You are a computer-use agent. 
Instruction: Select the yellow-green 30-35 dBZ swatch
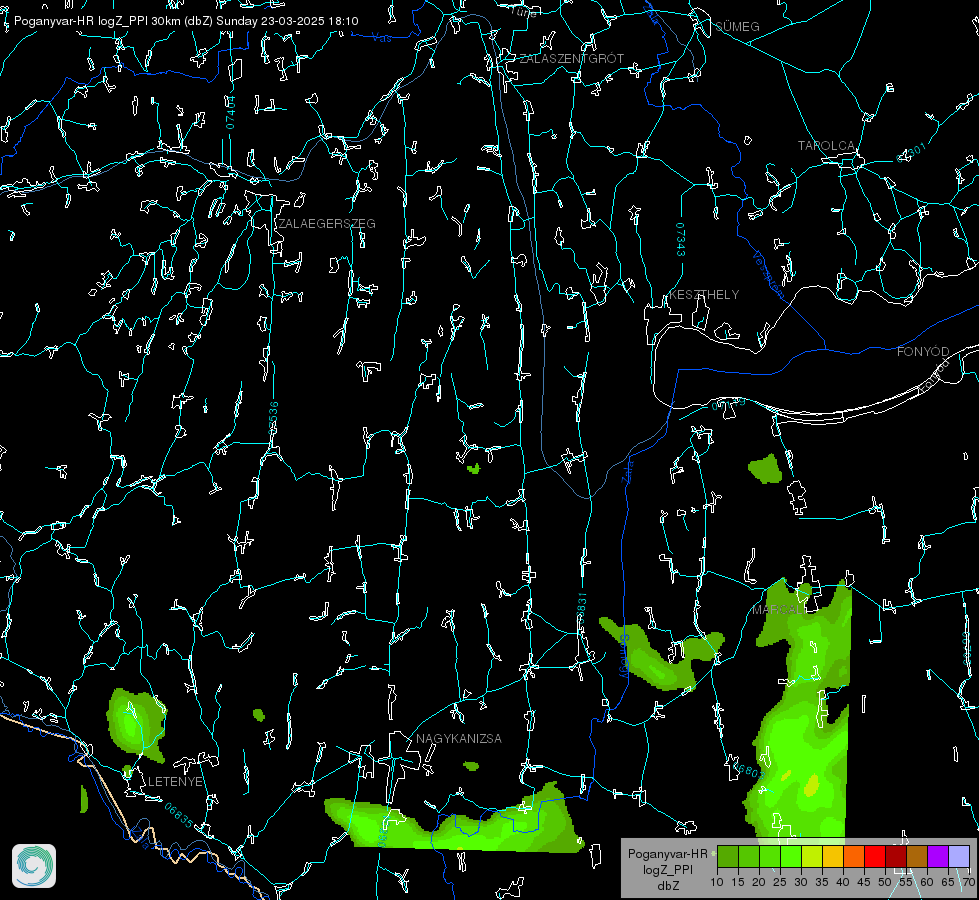click(812, 856)
